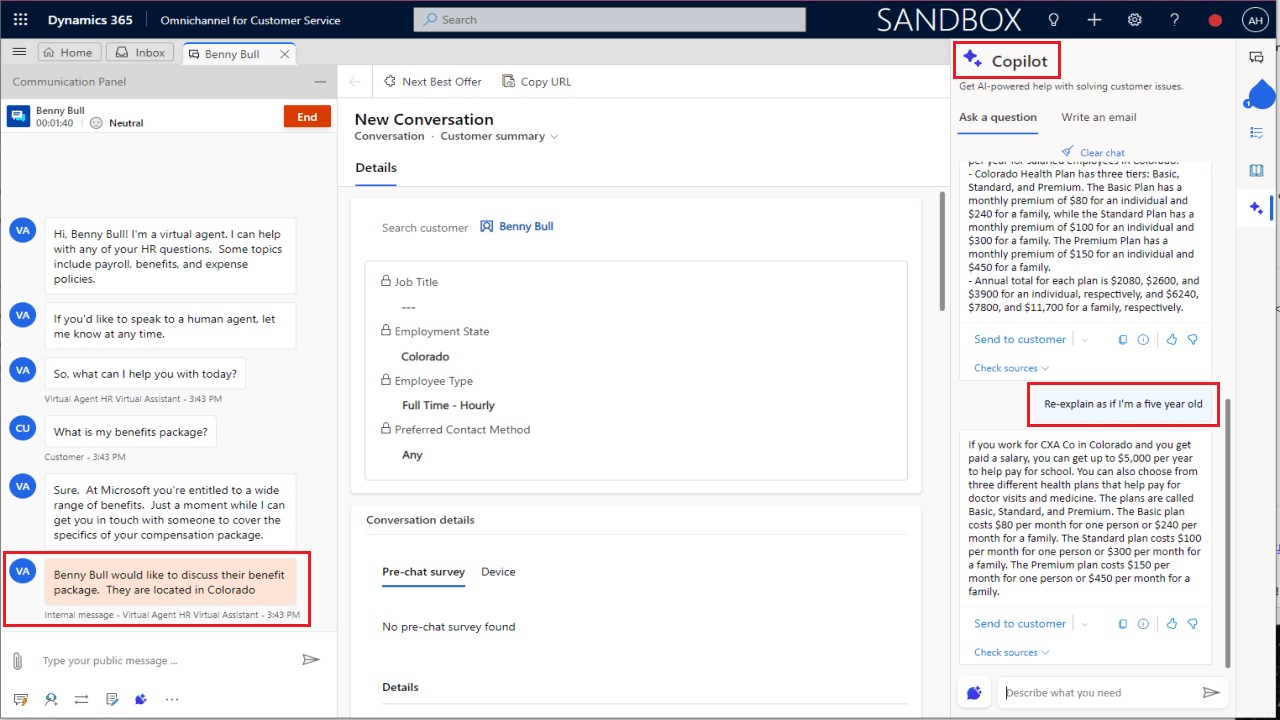Send the public chat message

coord(311,660)
